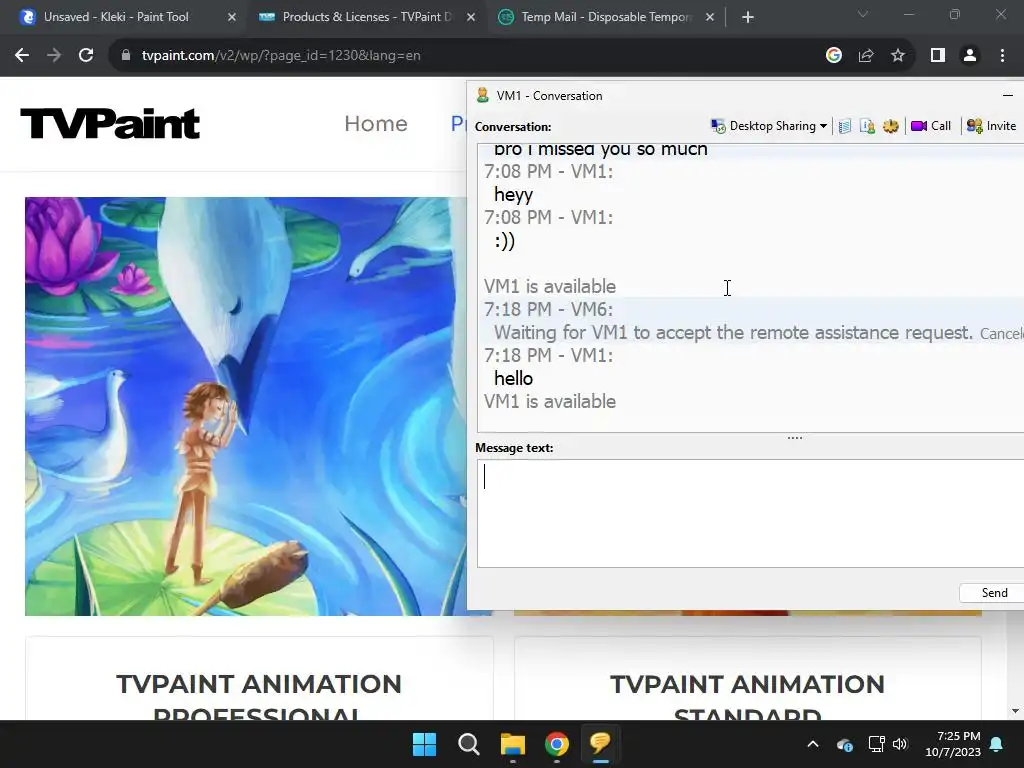Open the clock showing 7:25 PM

click(x=953, y=744)
